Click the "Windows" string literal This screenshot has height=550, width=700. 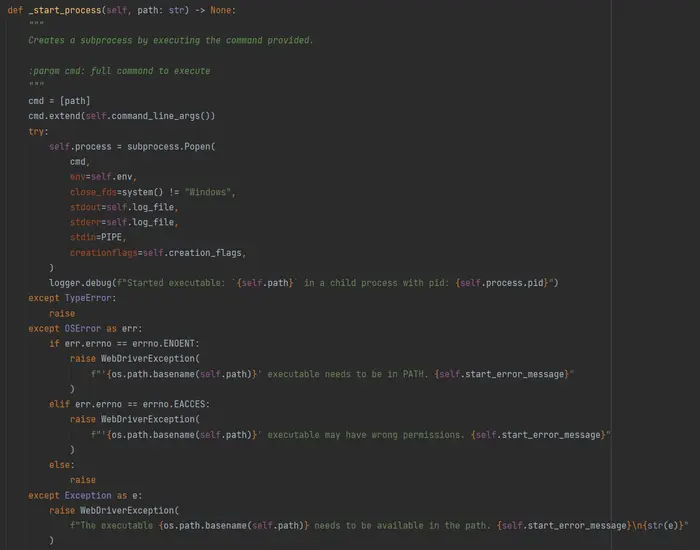pyautogui.click(x=208, y=192)
